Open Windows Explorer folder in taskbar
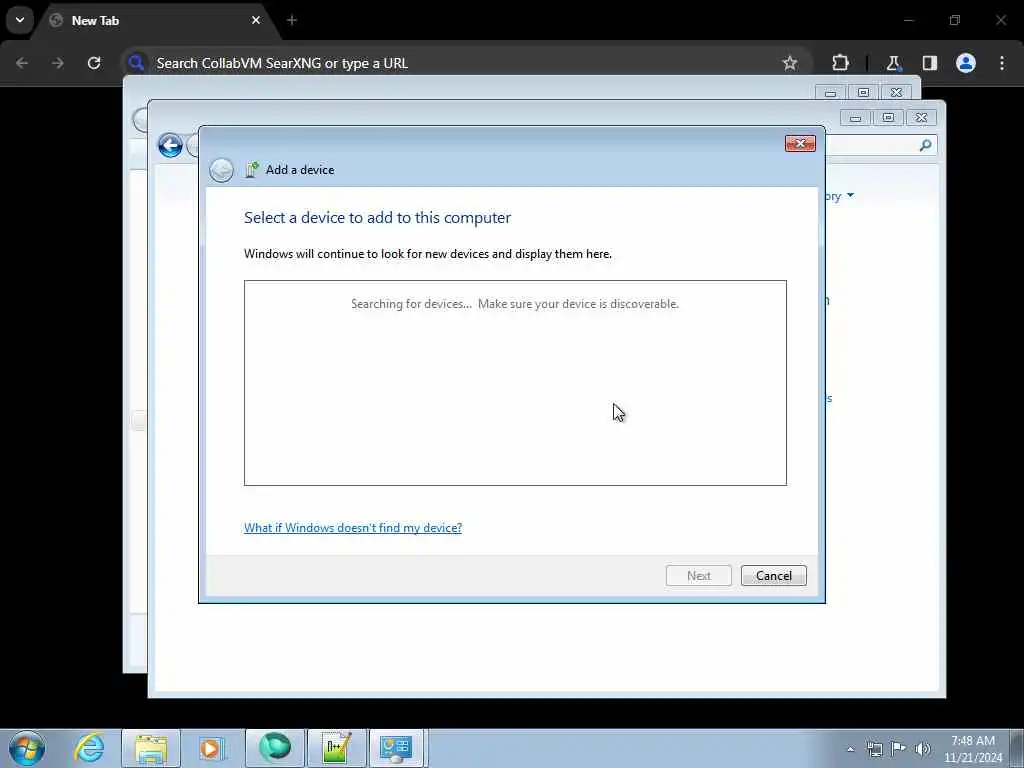This screenshot has width=1024, height=768. click(x=151, y=748)
